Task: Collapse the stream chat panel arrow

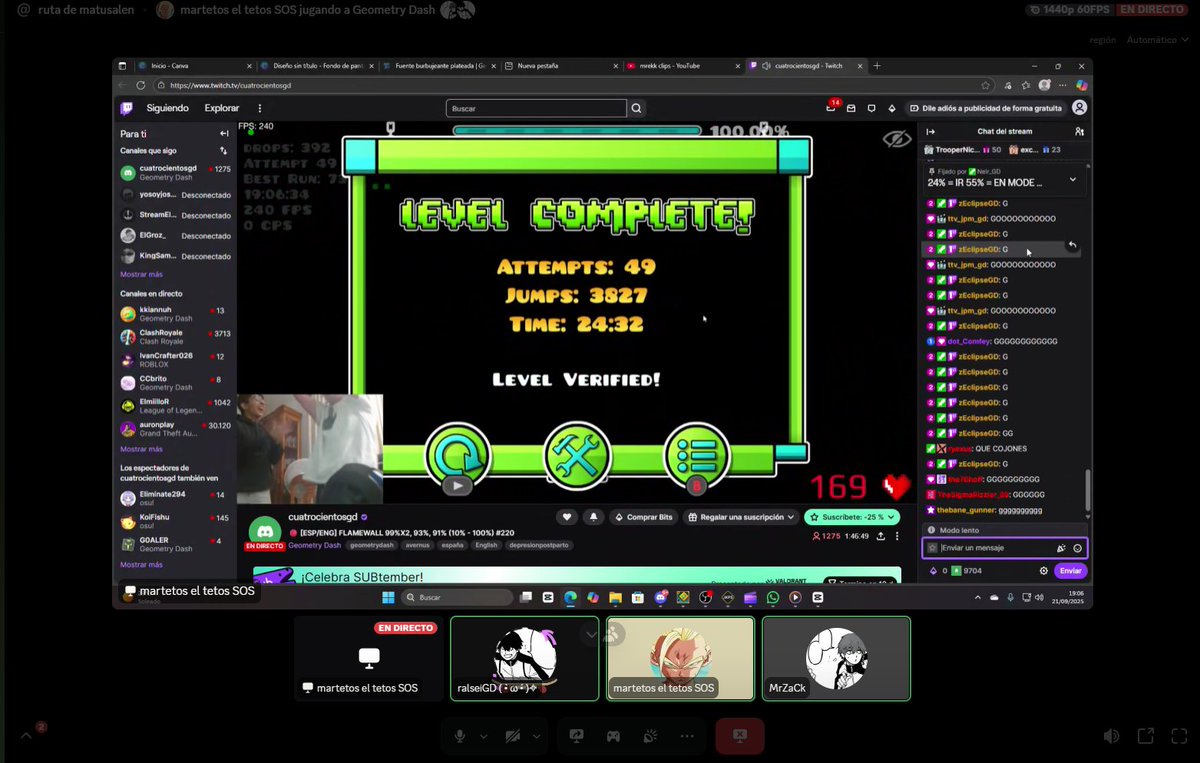Action: 930,131
